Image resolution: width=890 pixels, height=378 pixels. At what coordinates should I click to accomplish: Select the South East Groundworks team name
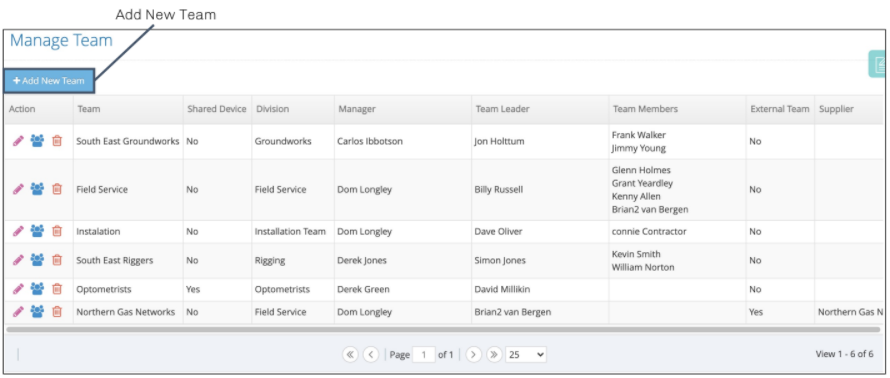click(128, 141)
